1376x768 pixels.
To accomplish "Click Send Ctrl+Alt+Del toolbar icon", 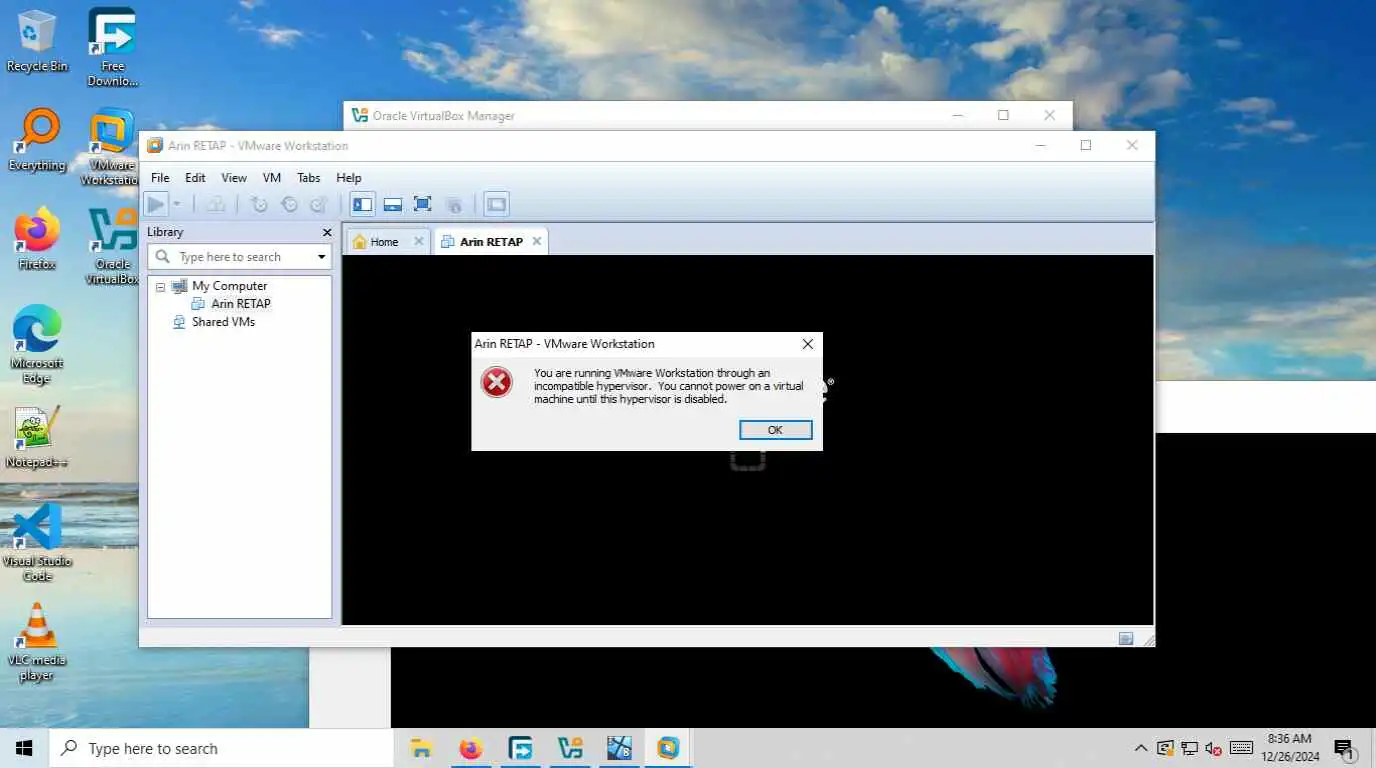I will tap(216, 204).
